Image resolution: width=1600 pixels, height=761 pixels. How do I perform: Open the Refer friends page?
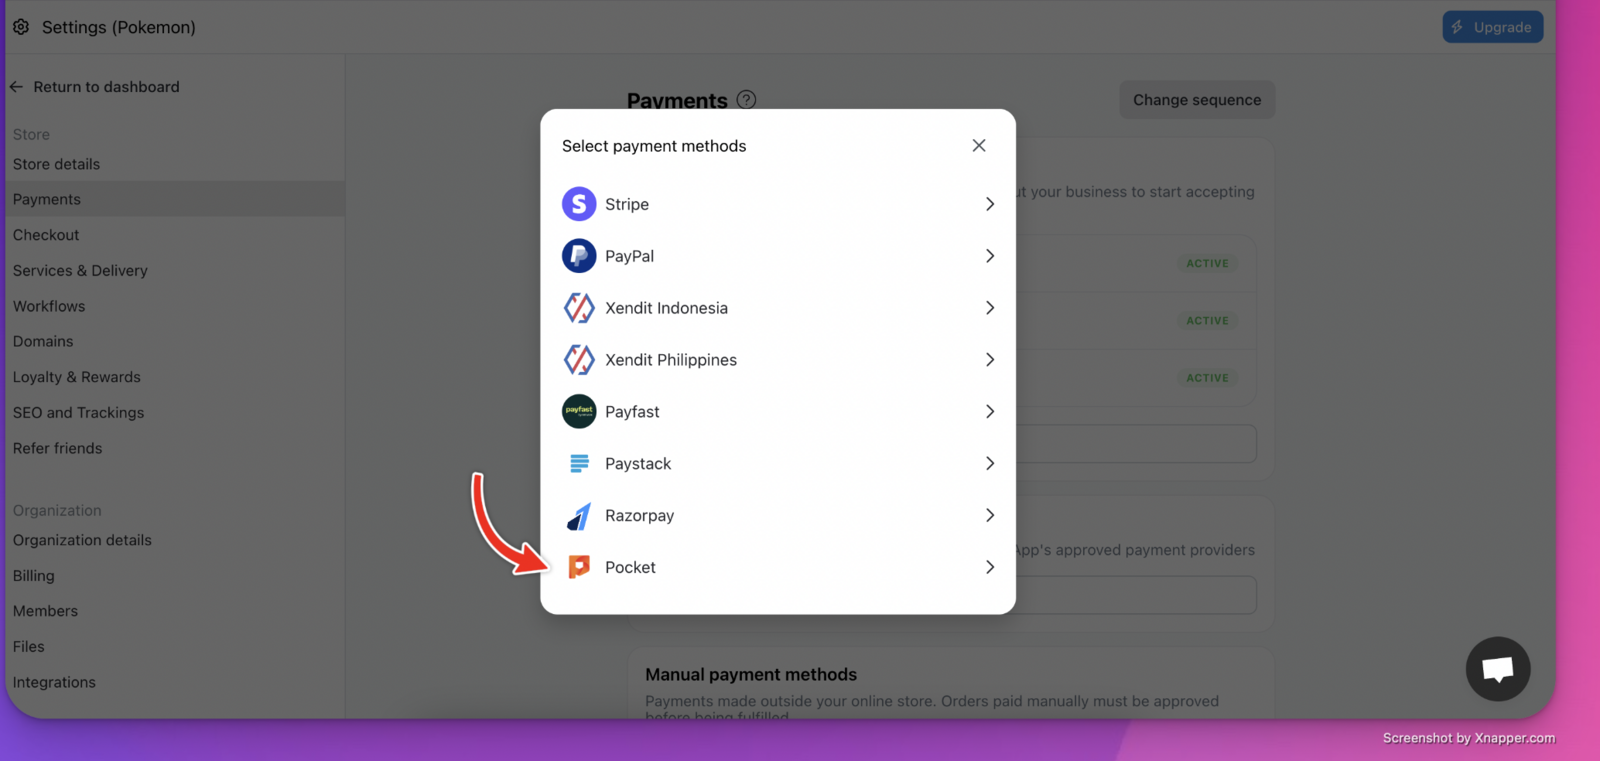coord(58,448)
